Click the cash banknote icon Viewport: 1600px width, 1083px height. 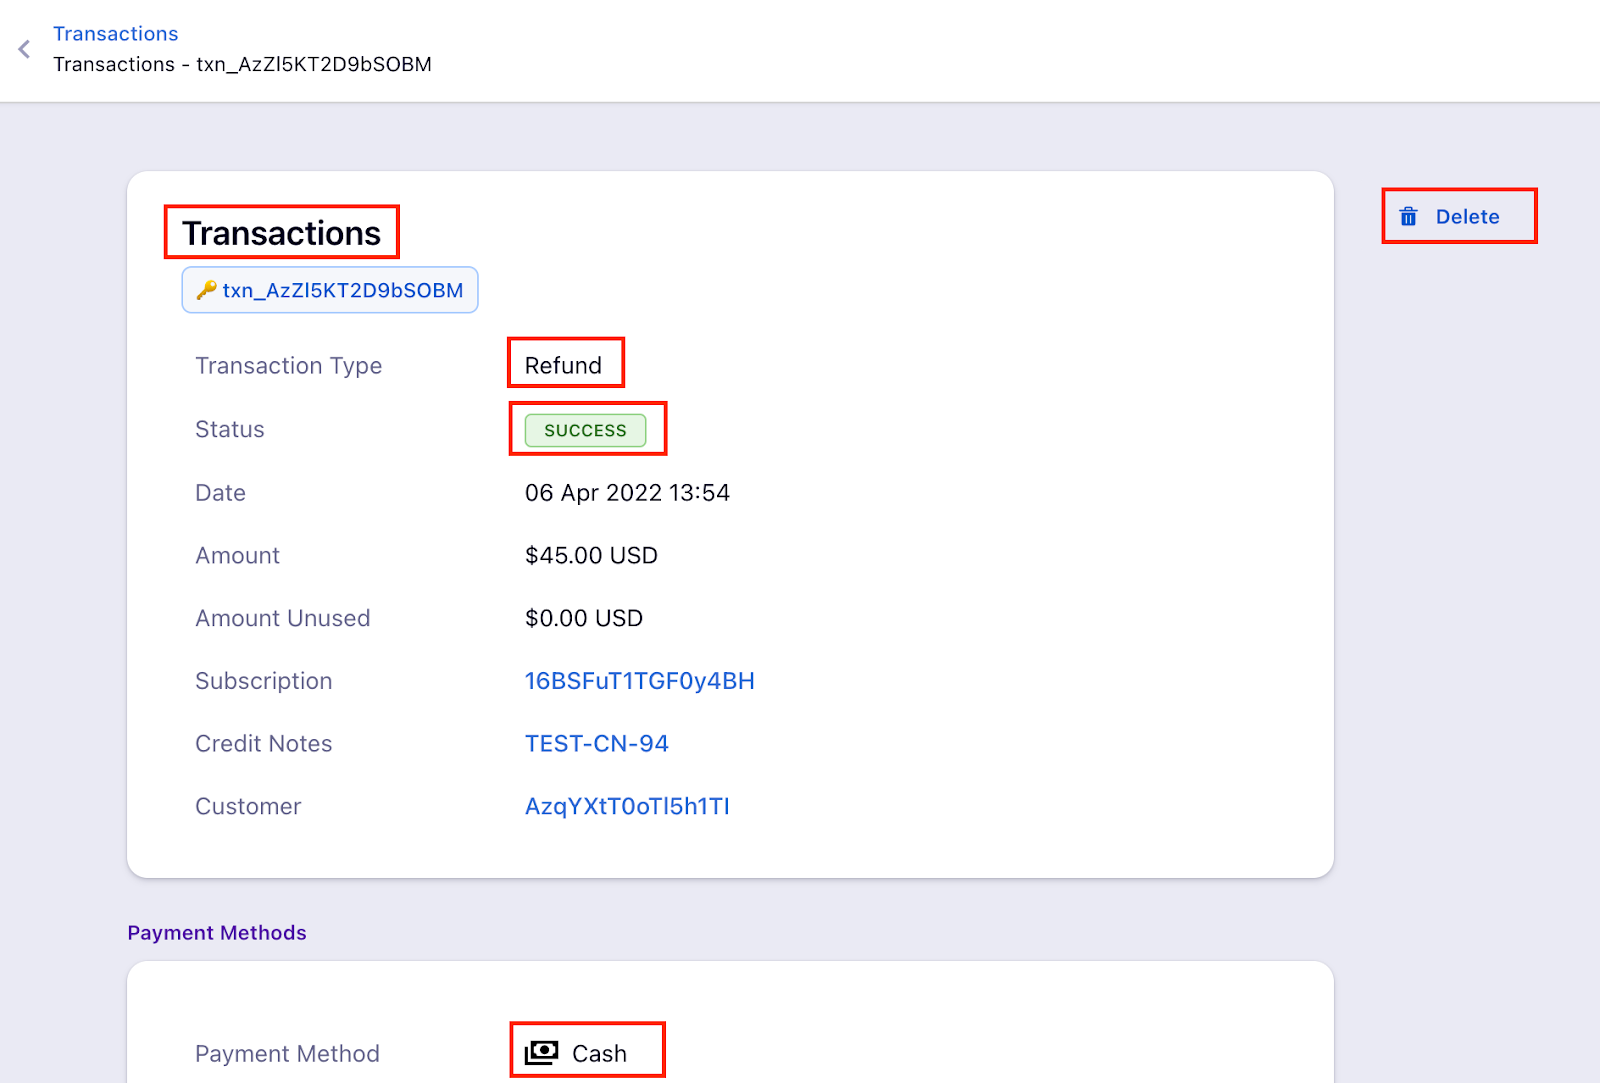pos(541,1053)
